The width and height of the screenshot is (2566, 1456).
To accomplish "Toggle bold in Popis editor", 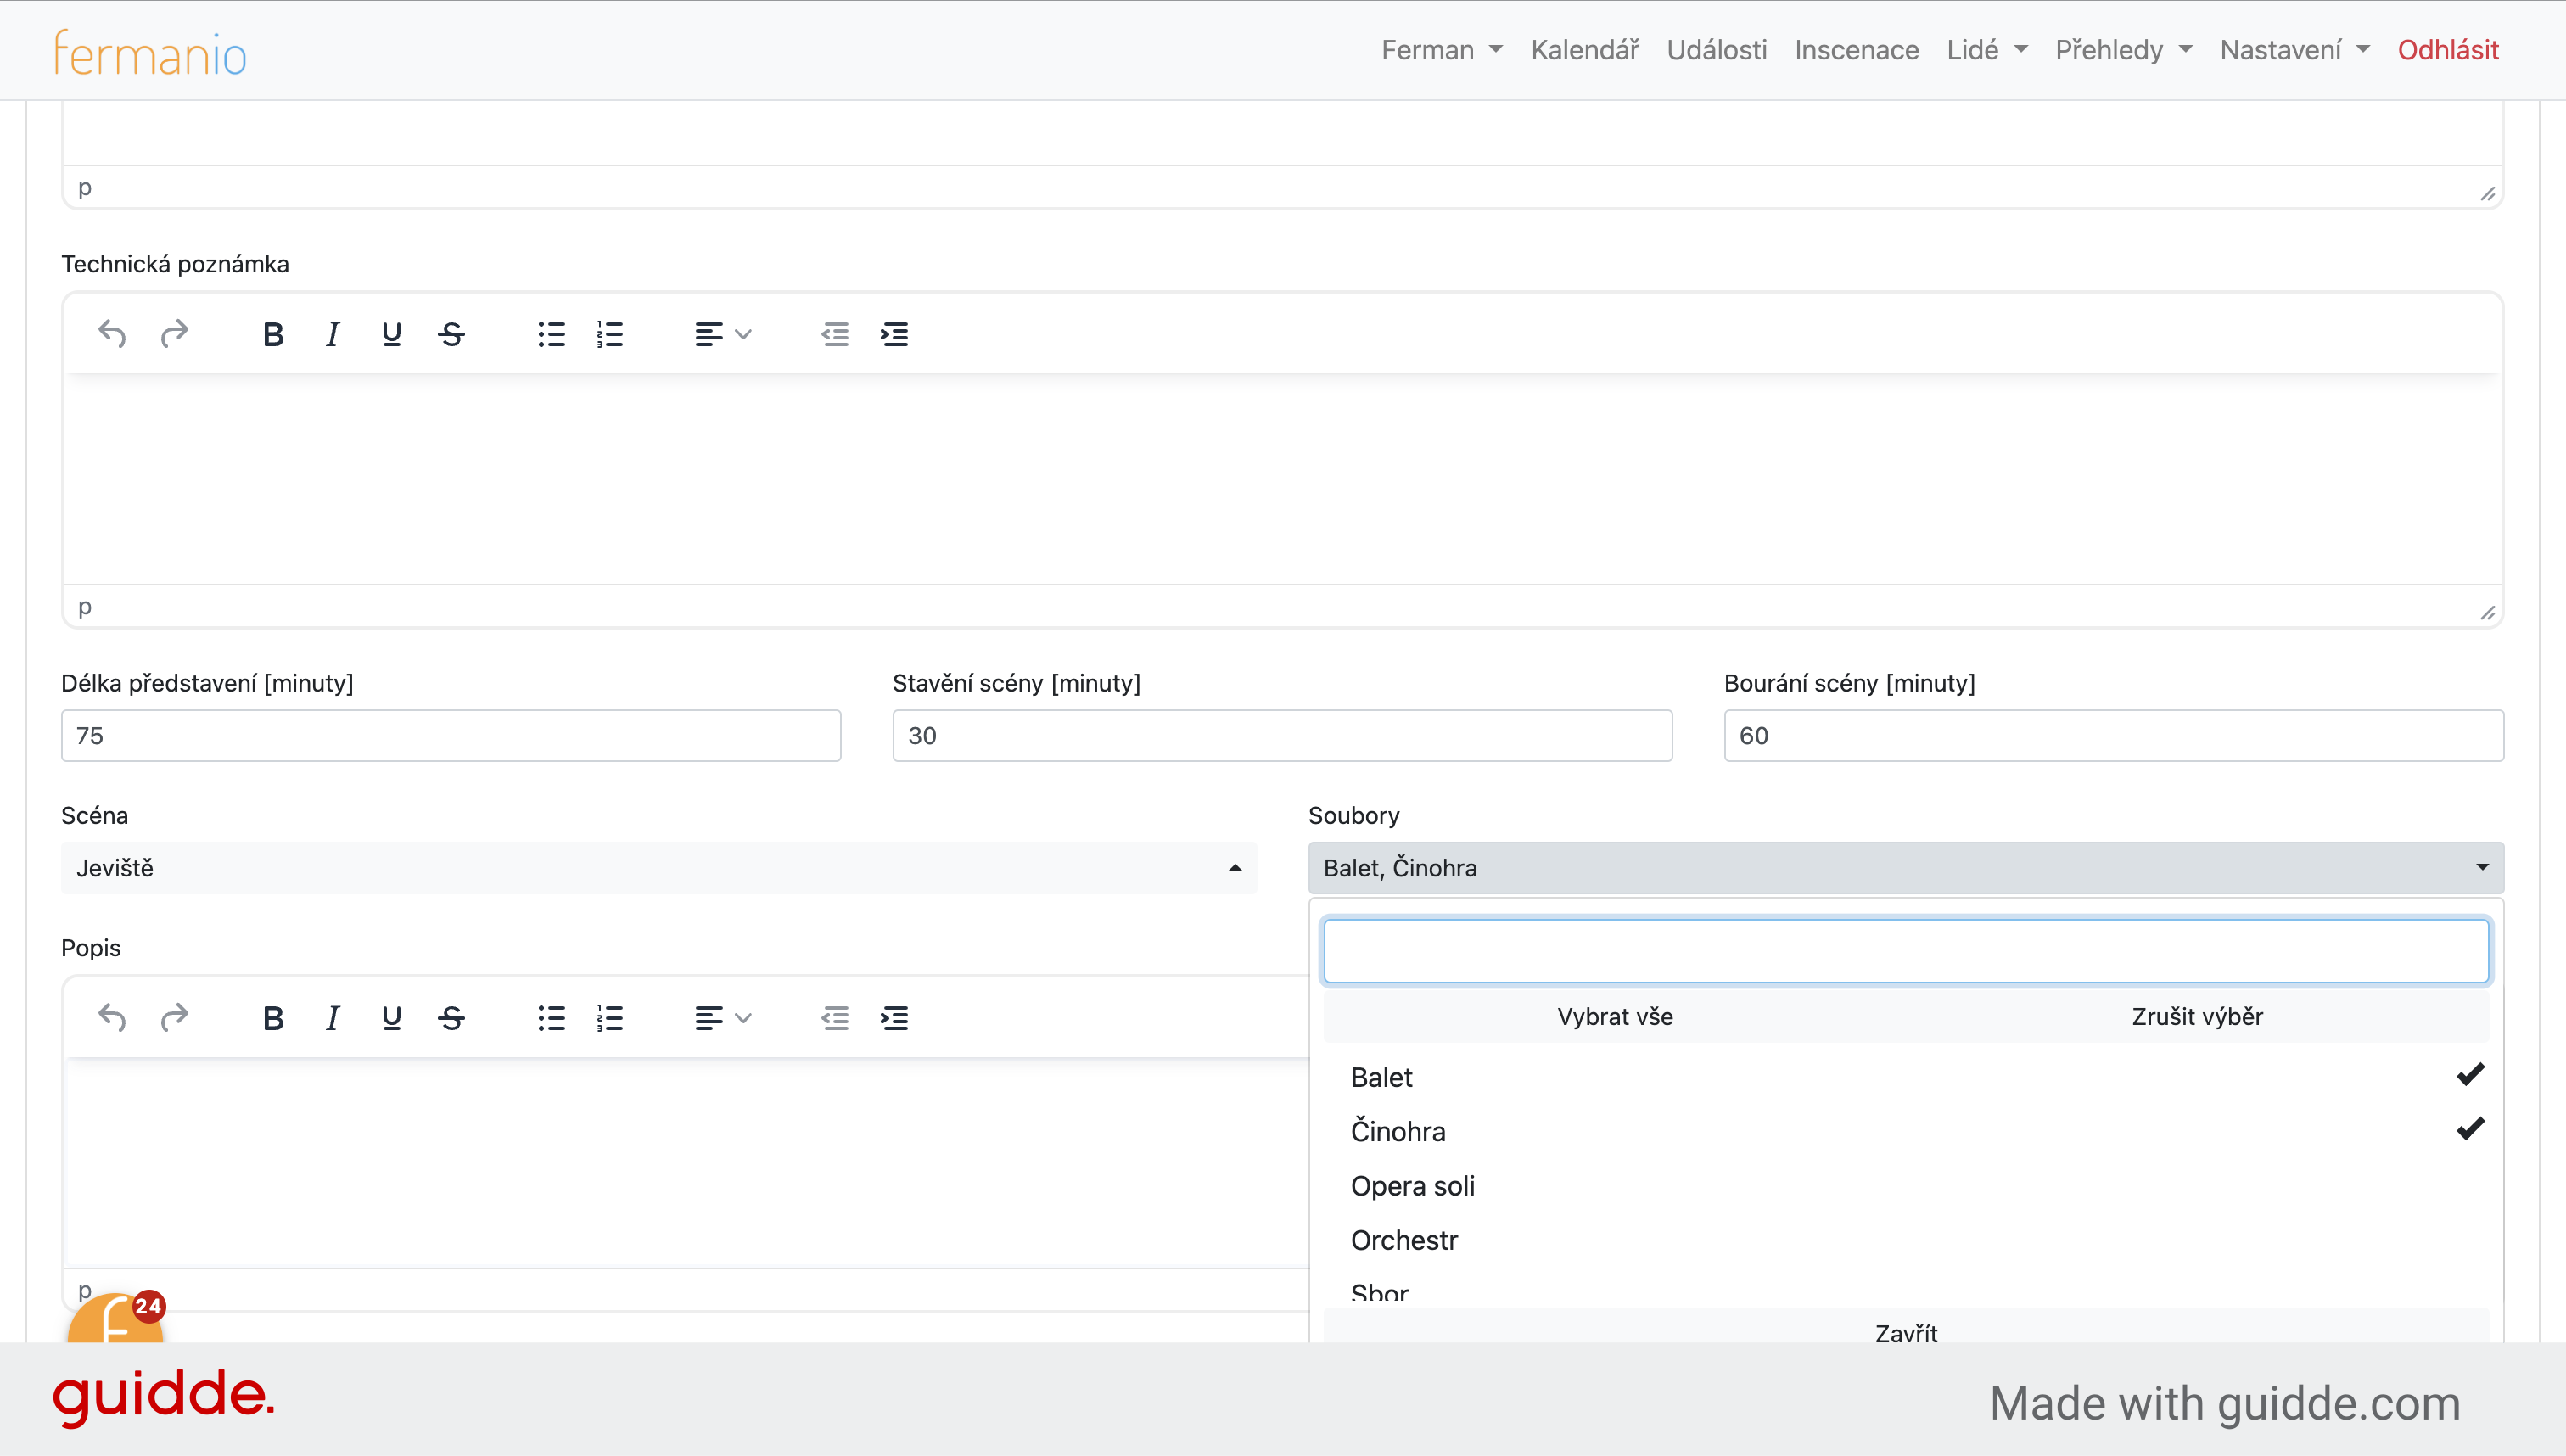I will (273, 1018).
